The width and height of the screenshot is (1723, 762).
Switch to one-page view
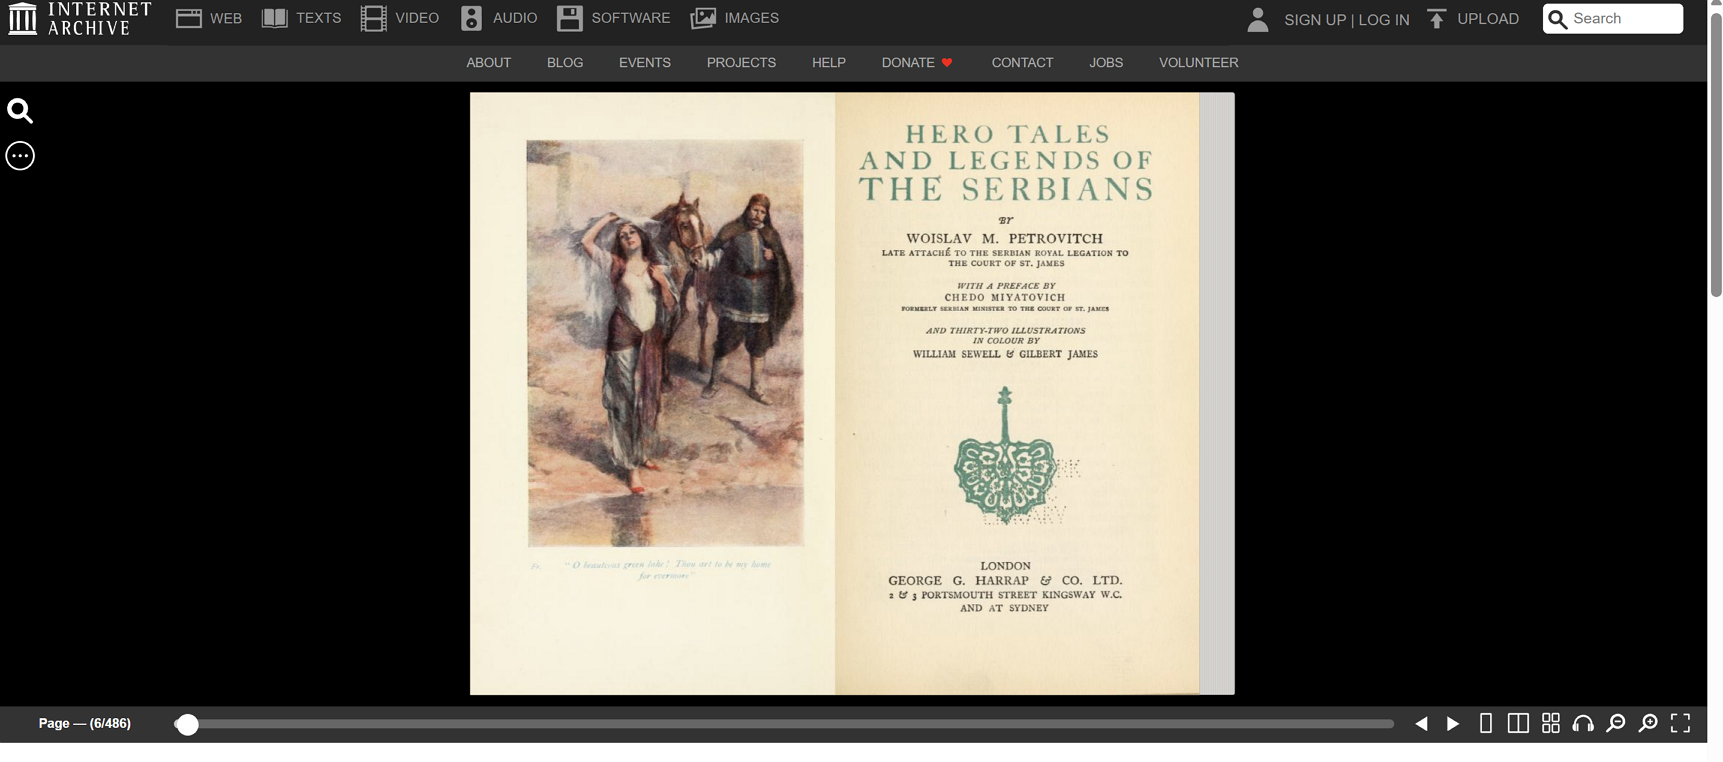pos(1486,723)
